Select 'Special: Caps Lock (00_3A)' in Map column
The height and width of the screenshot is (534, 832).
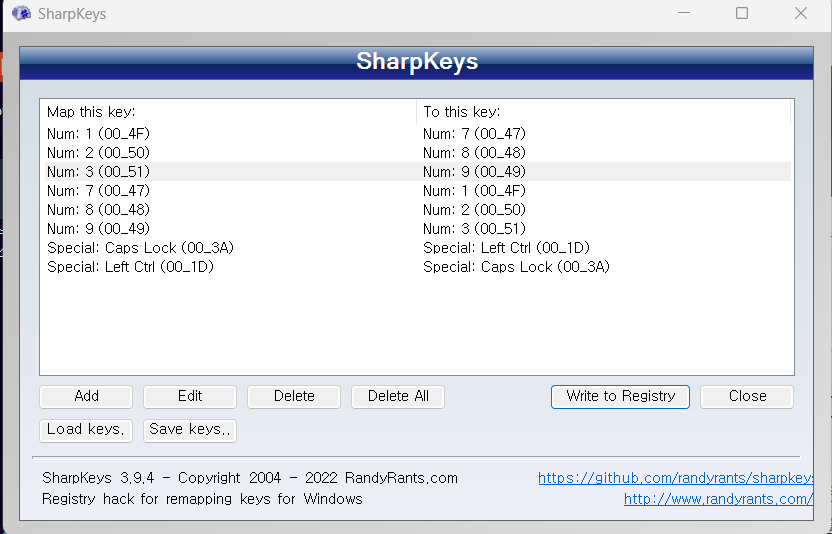[141, 248]
